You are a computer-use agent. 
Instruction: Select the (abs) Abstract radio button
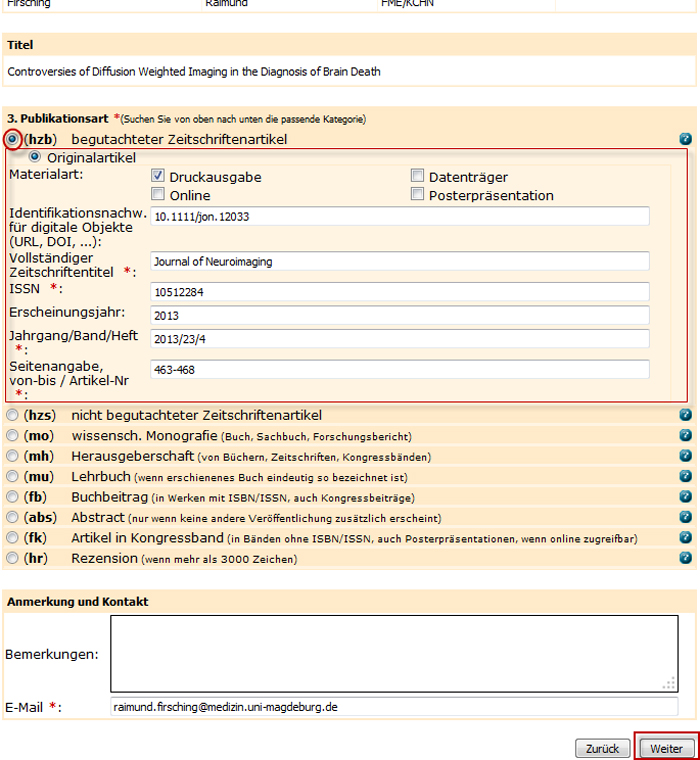click(x=12, y=517)
